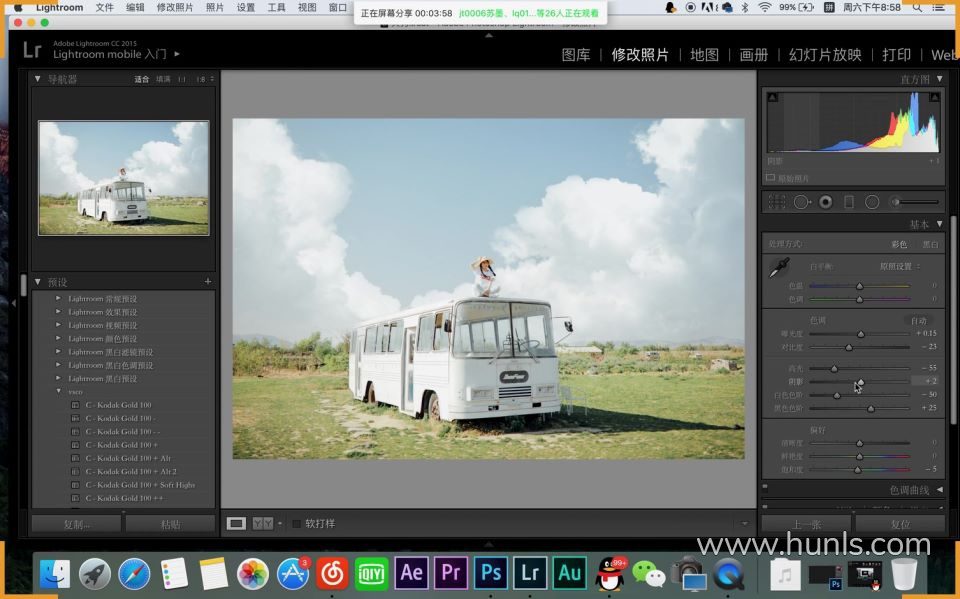960x599 pixels.
Task: Switch to before/after YY view
Action: pos(263,524)
